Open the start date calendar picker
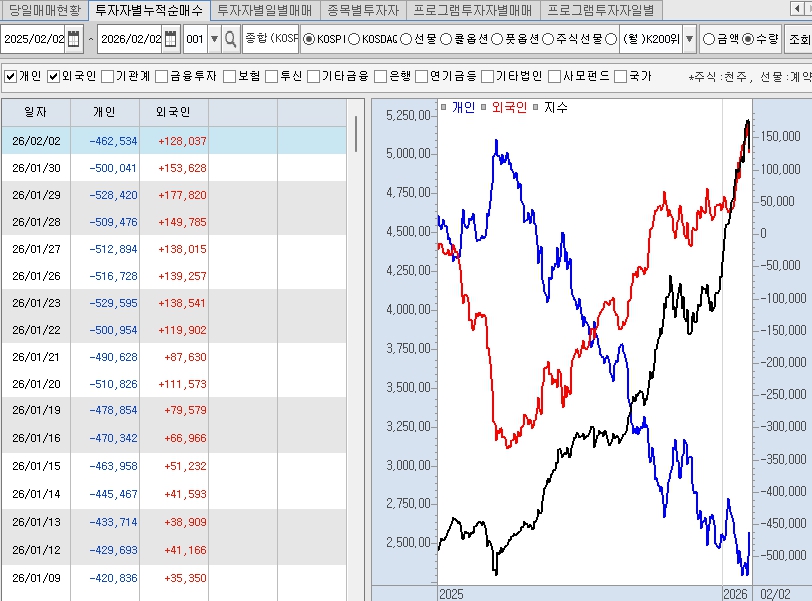812x601 pixels. tap(74, 40)
